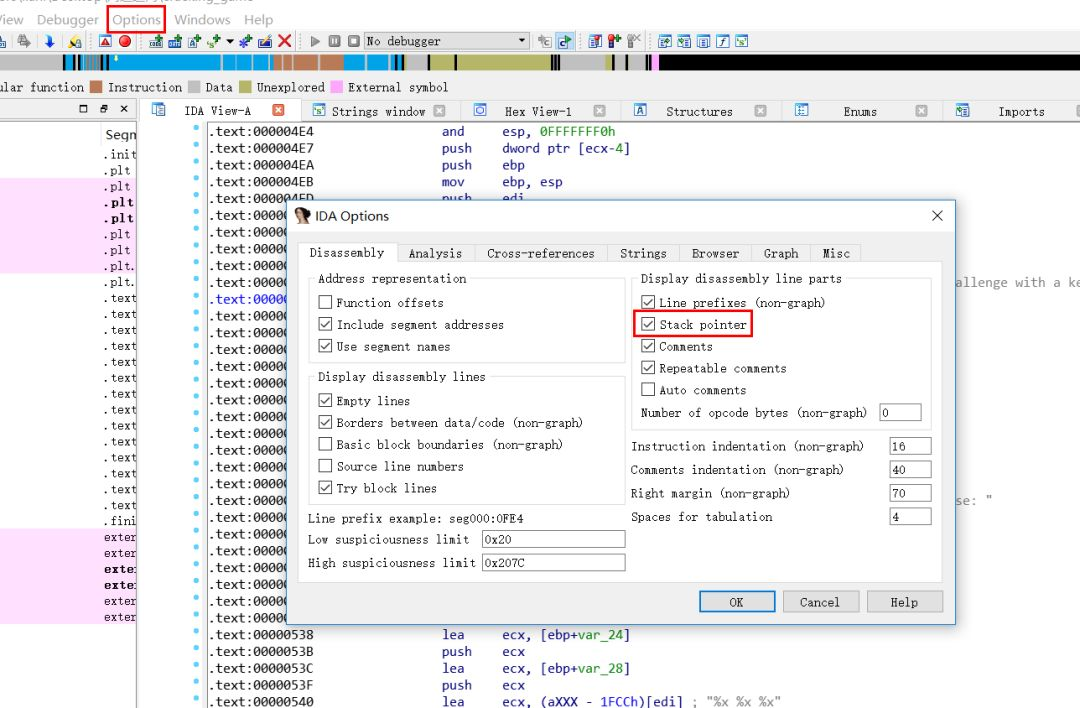The image size is (1080, 708).
Task: Open the Options menu
Action: tap(137, 19)
